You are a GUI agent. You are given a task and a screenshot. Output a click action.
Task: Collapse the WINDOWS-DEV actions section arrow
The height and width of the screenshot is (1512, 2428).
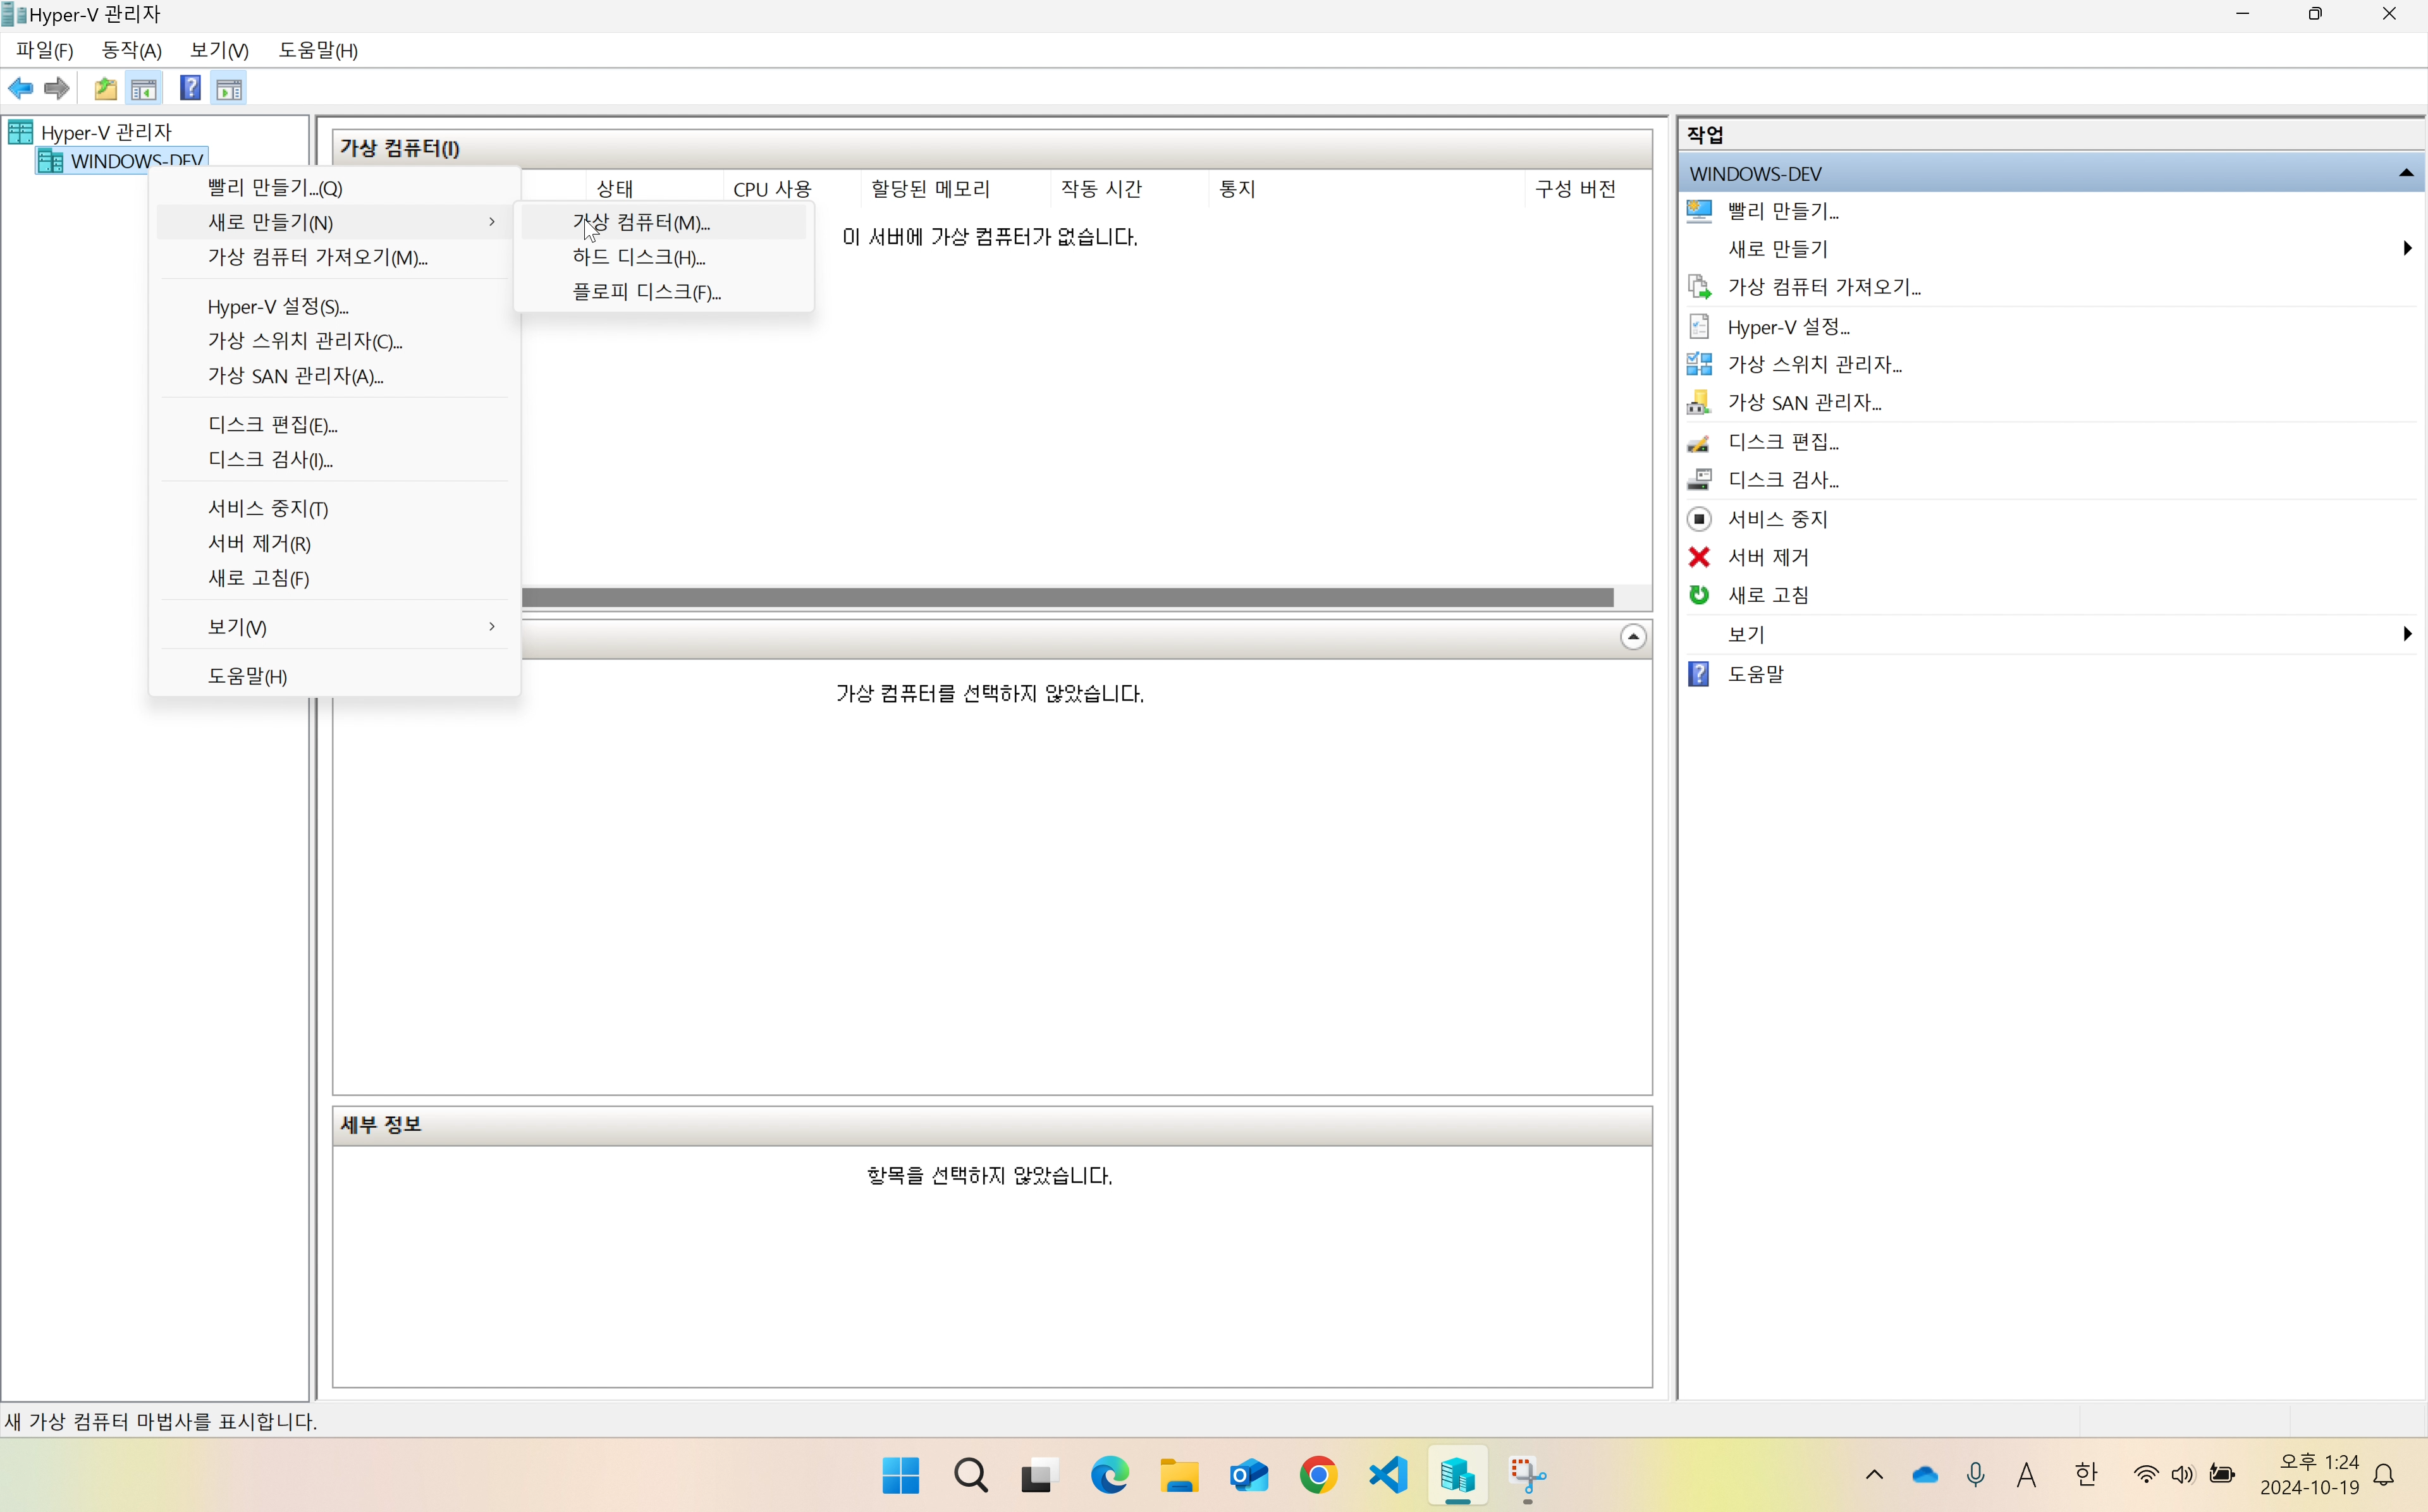click(x=2406, y=174)
